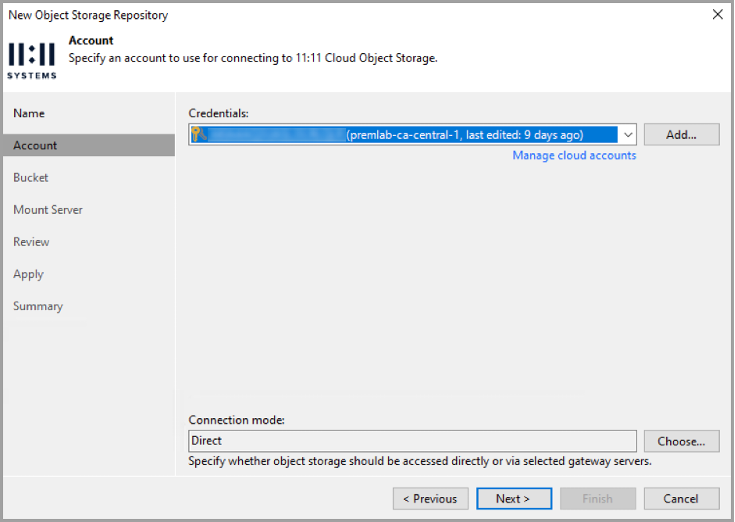Open Manage cloud accounts link

[x=574, y=156]
